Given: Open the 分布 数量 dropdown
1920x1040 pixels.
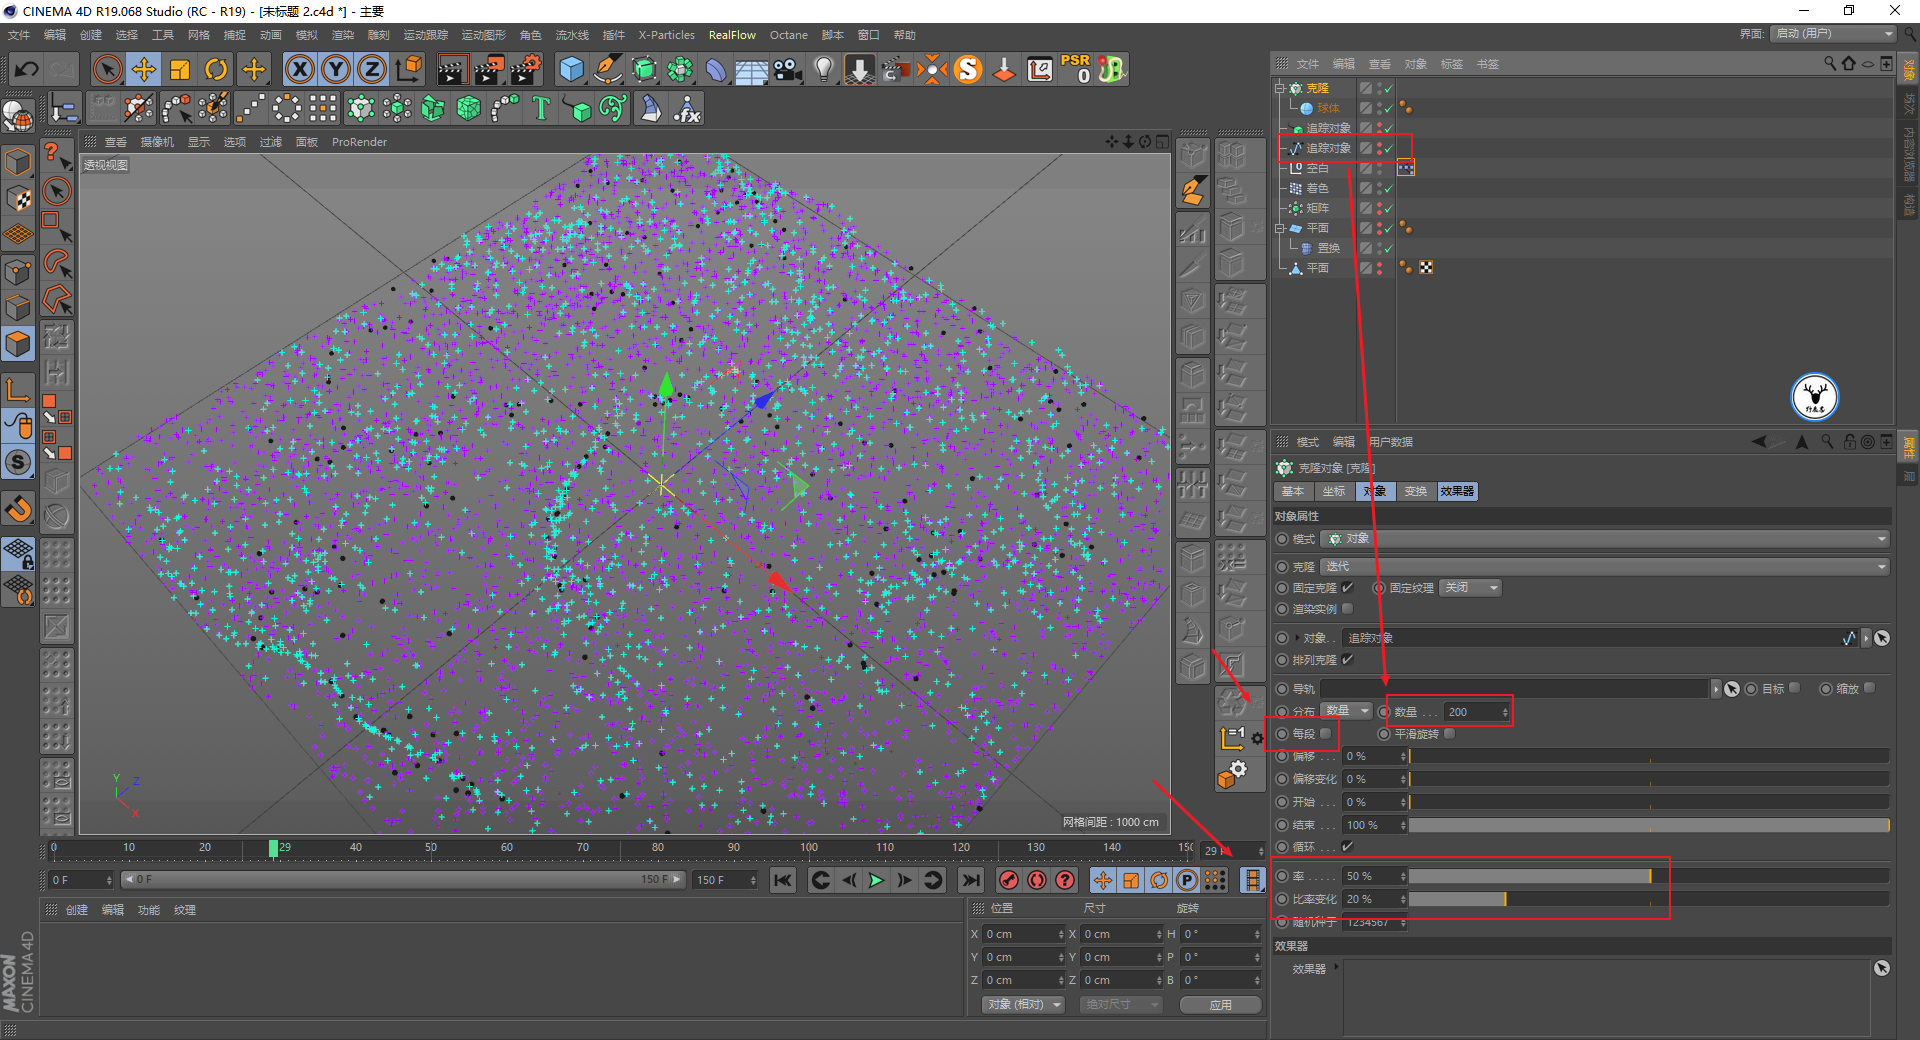Looking at the screenshot, I should (1348, 711).
